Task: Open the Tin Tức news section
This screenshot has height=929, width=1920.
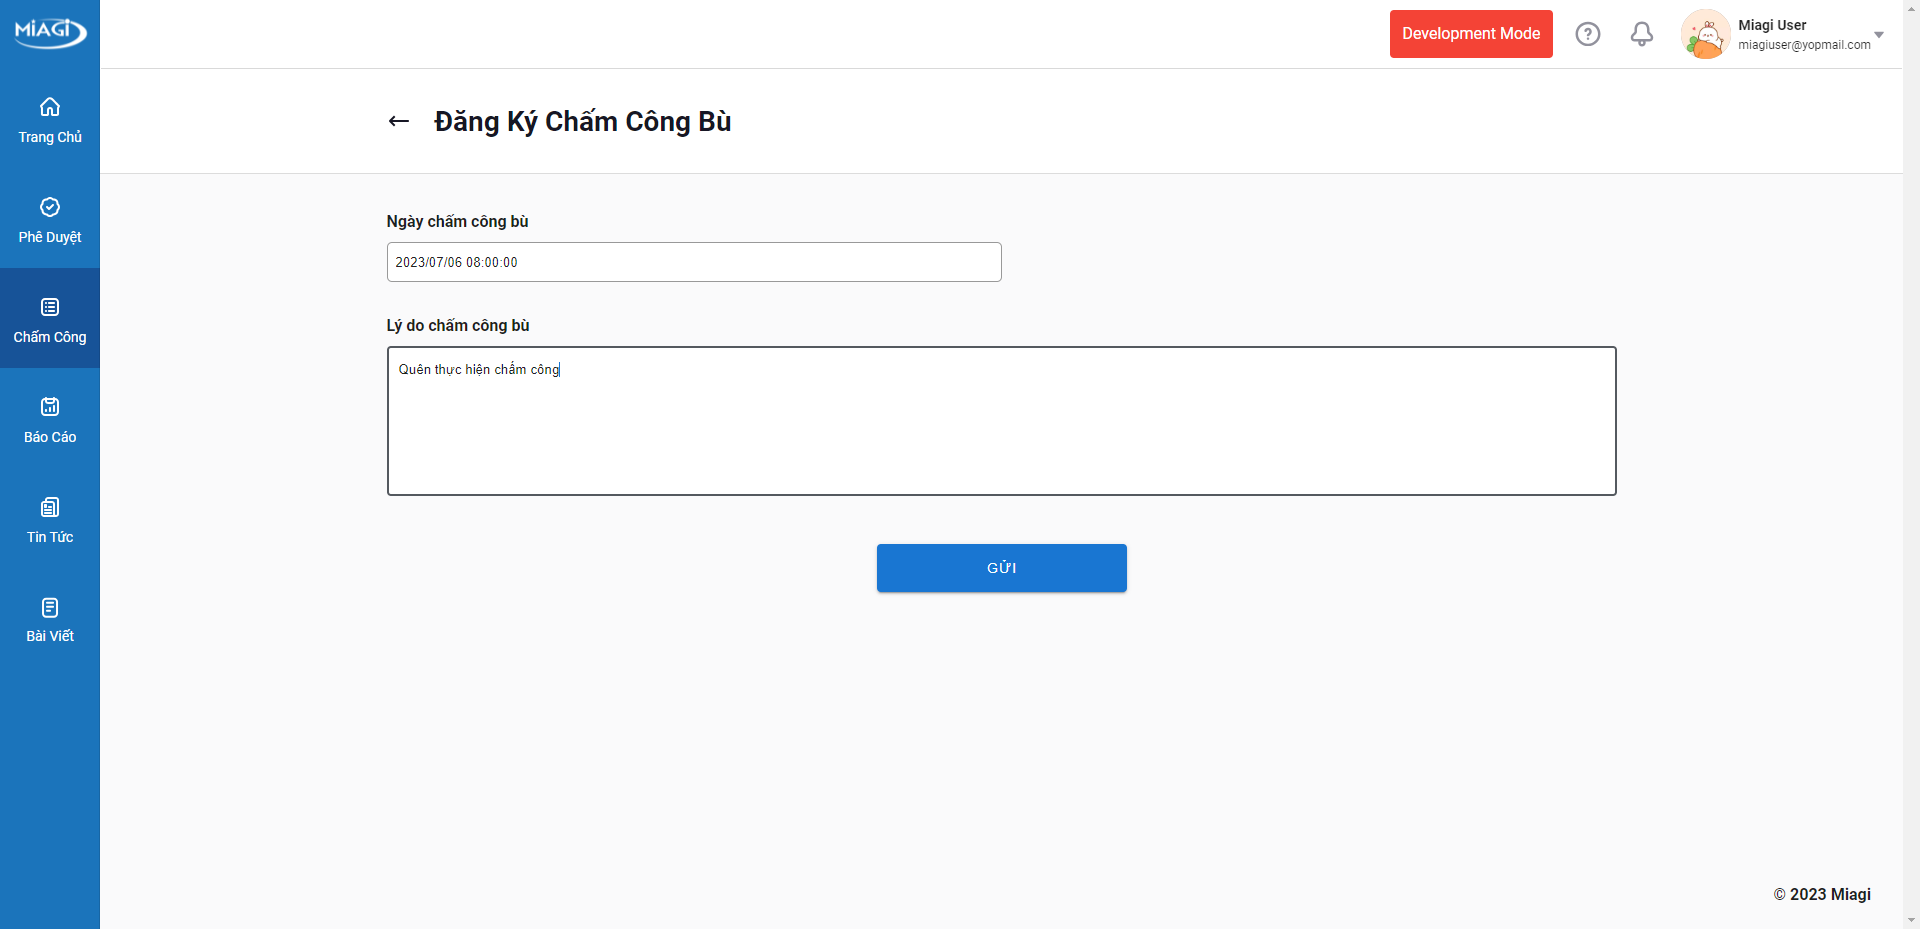Action: pyautogui.click(x=50, y=520)
